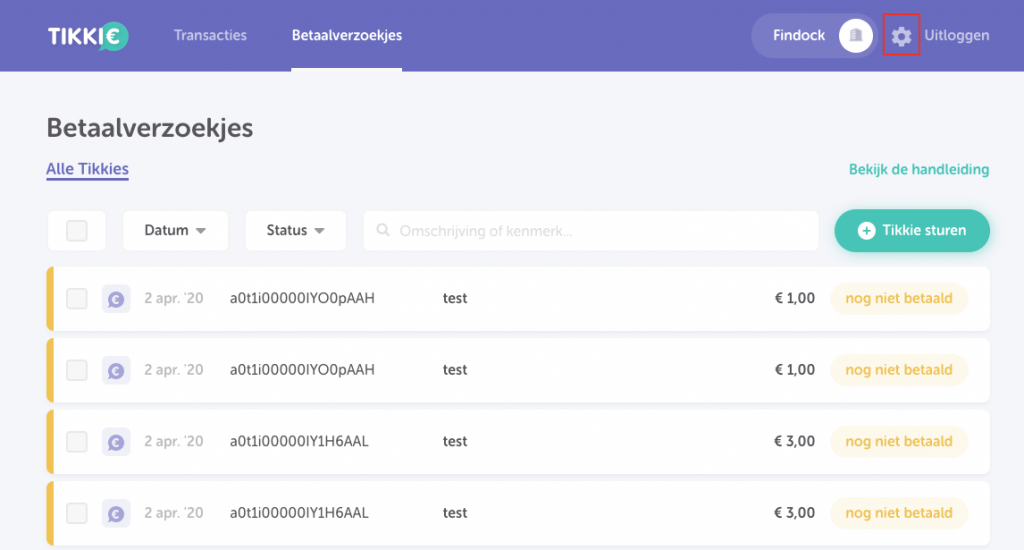Image resolution: width=1024 pixels, height=550 pixels.
Task: Open the Betaalverzoekjes tab
Action: tap(346, 36)
